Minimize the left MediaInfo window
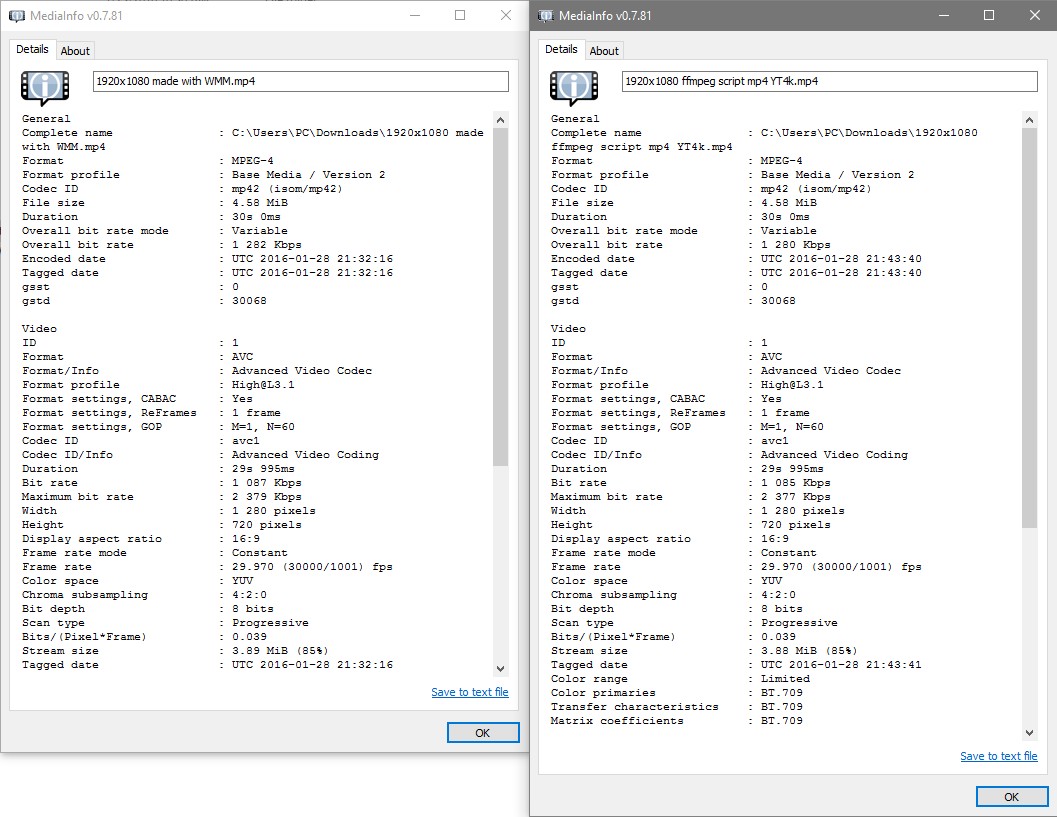 415,16
